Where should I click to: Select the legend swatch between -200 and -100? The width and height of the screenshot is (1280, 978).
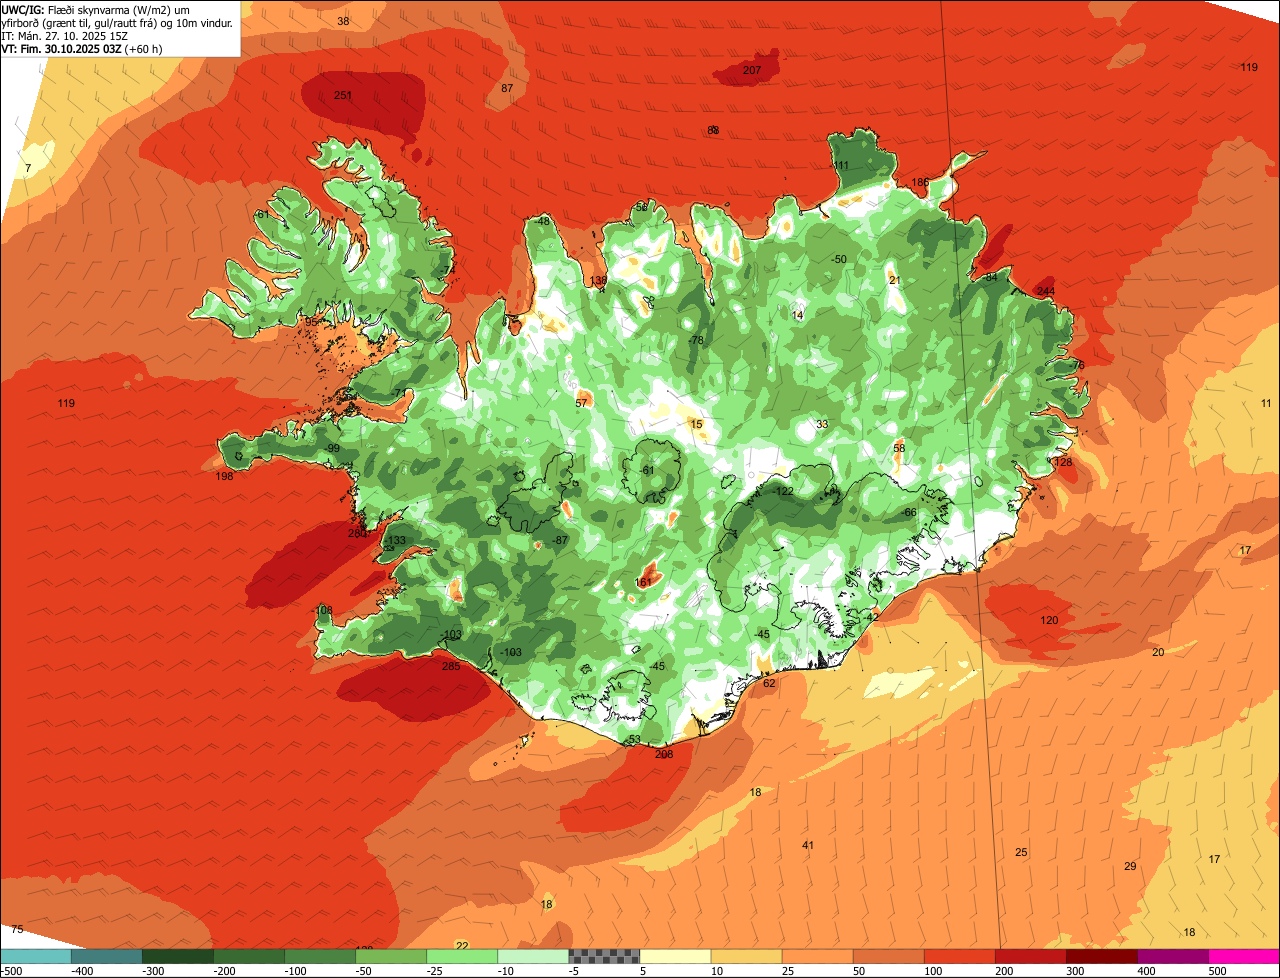[249, 957]
